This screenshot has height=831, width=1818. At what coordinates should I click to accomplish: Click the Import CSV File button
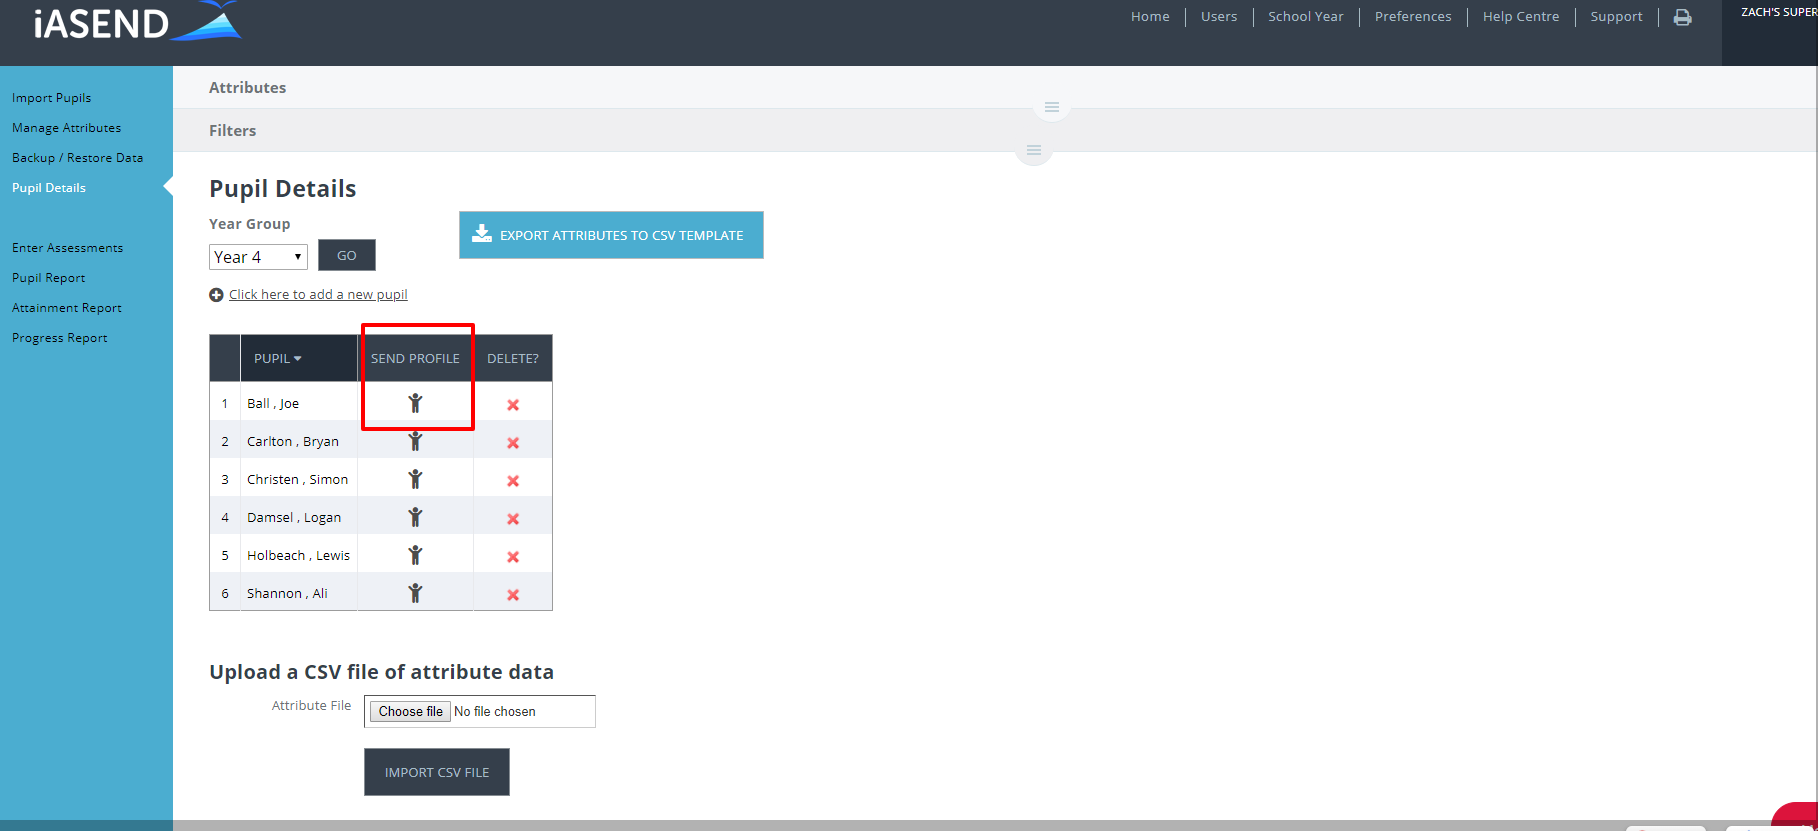point(437,772)
